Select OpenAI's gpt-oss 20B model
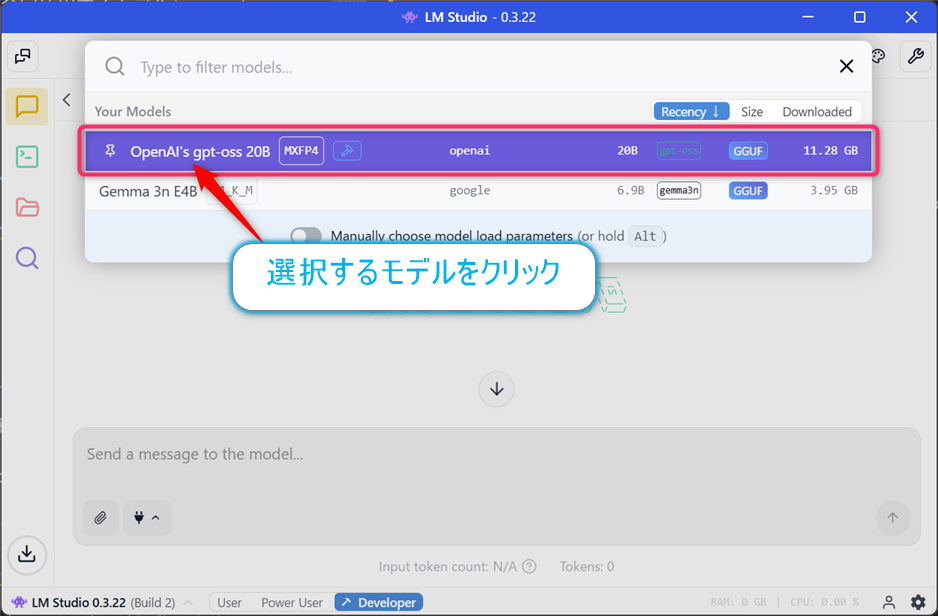The image size is (938, 616). click(x=478, y=151)
